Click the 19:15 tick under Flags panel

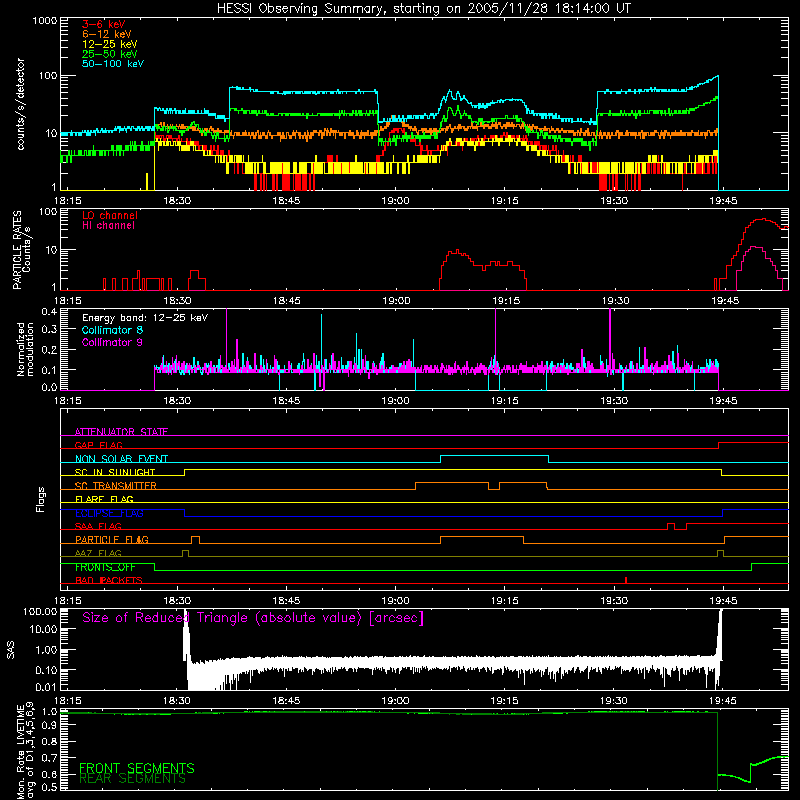pyautogui.click(x=505, y=601)
